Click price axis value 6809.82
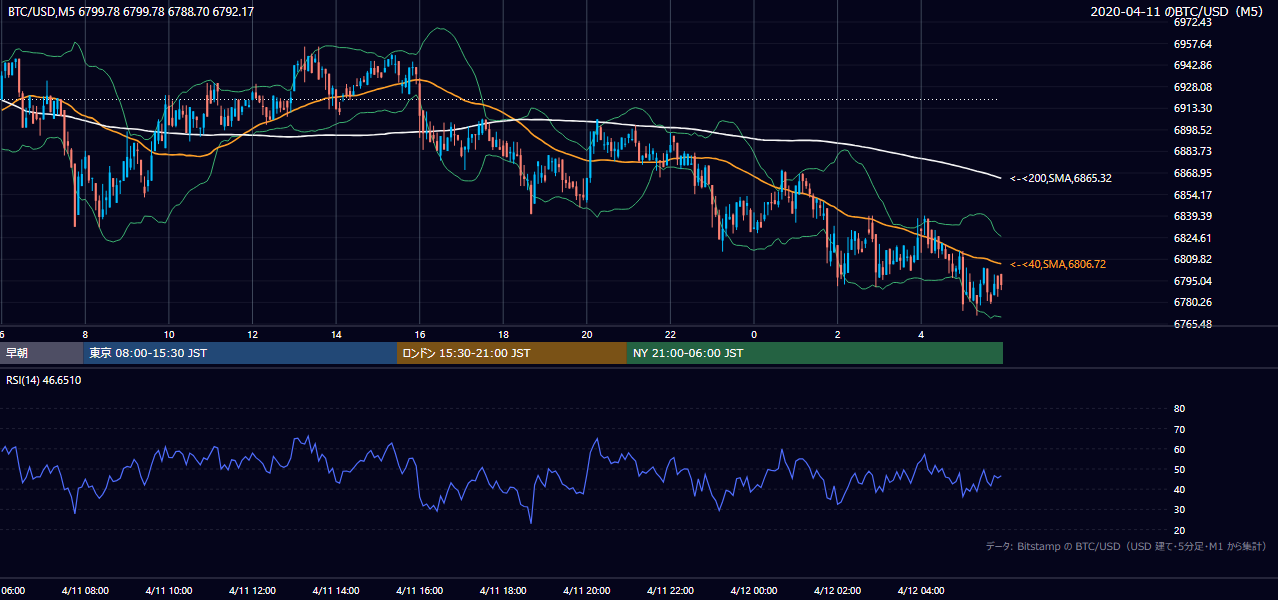This screenshot has width=1278, height=600. pyautogui.click(x=1193, y=259)
